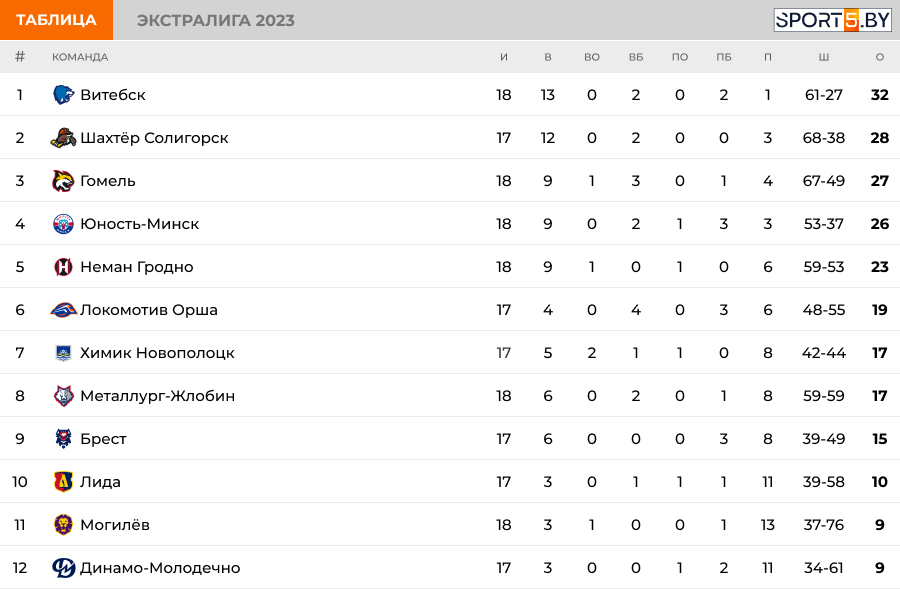
Task: Click the Брест team logo
Action: [63, 439]
